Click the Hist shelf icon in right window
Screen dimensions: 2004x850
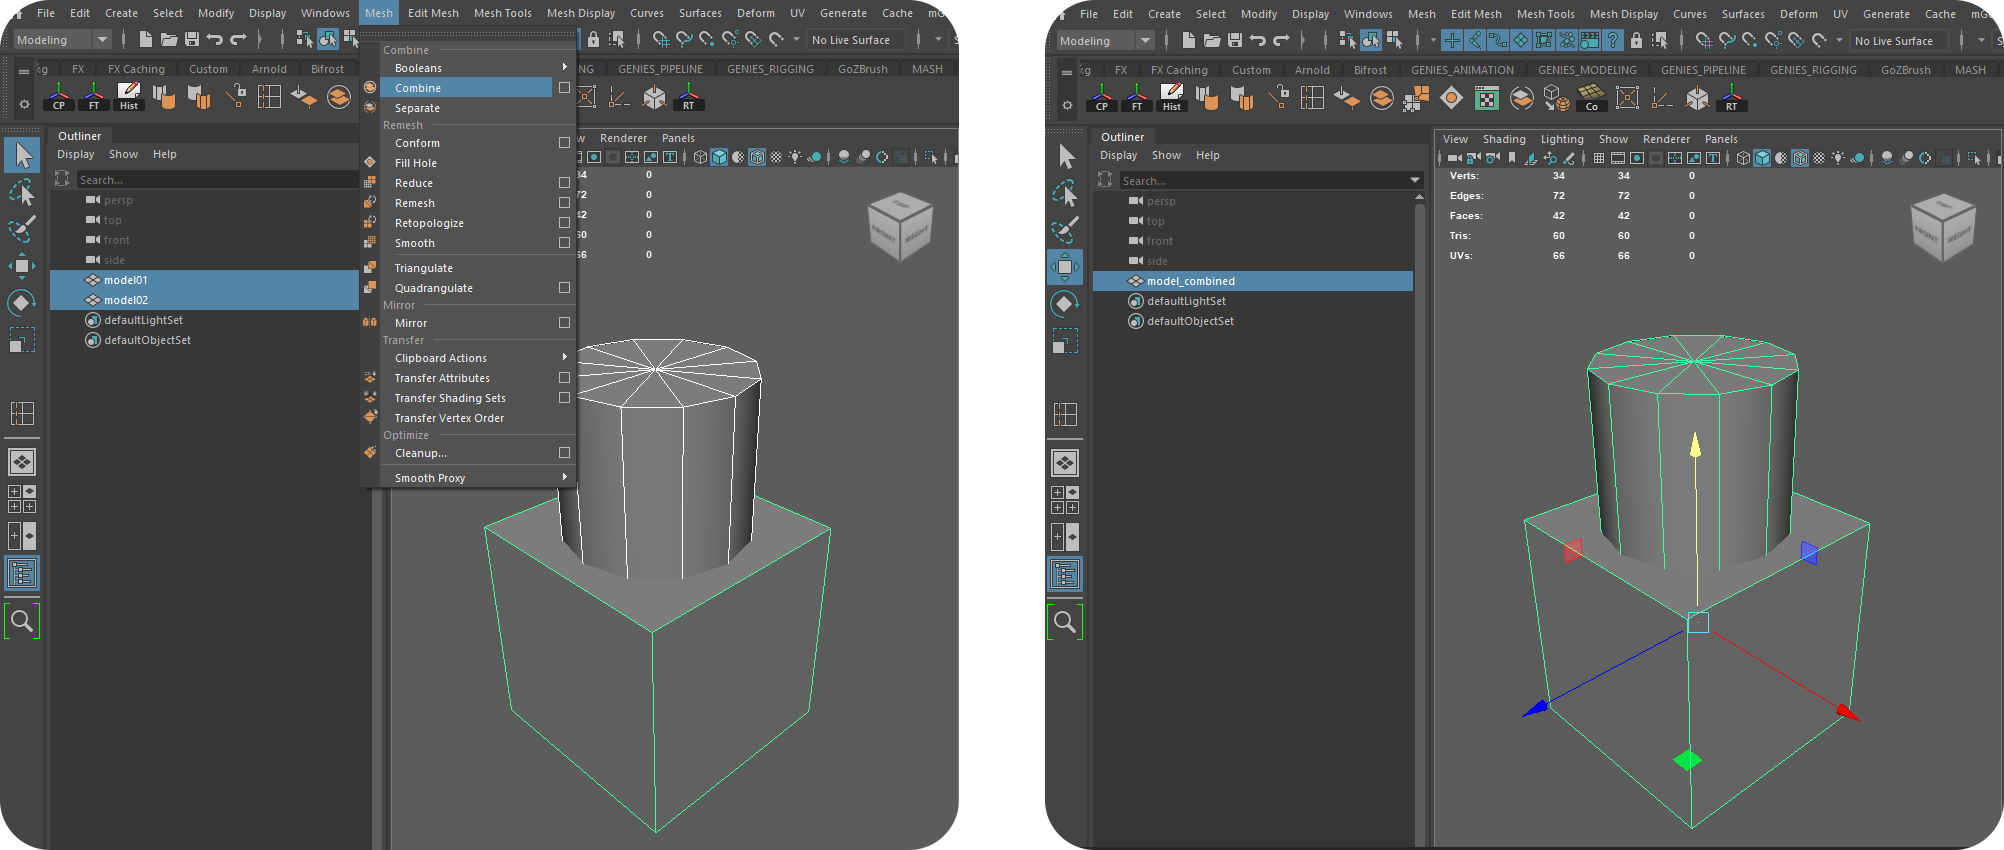coord(1172,98)
